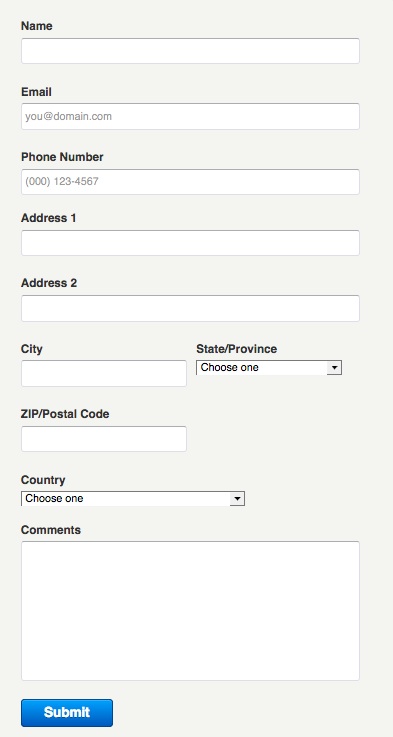Open the State/Province dropdown
Viewport: 393px width, 737px height.
269,368
